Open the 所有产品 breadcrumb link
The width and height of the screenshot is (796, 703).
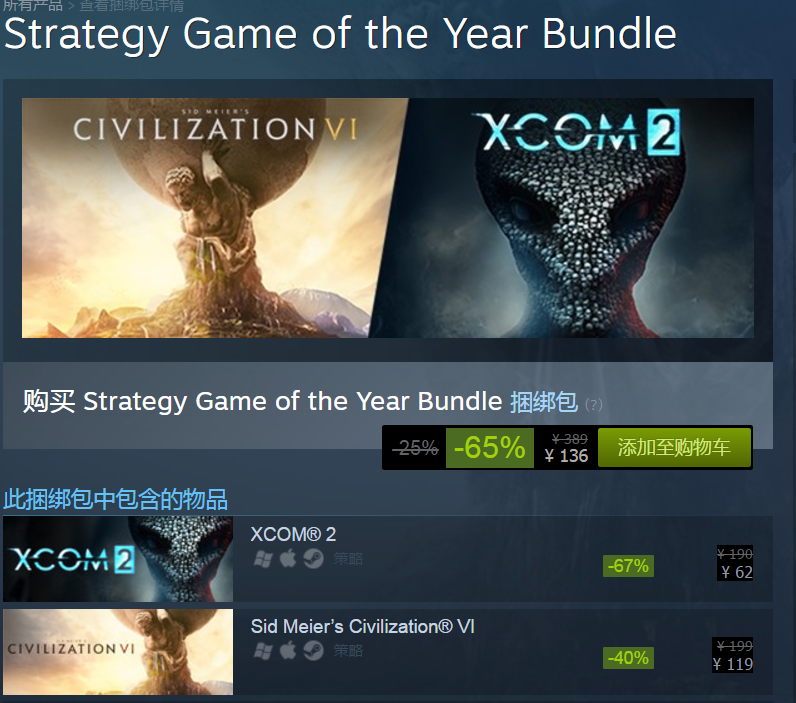tap(31, 6)
